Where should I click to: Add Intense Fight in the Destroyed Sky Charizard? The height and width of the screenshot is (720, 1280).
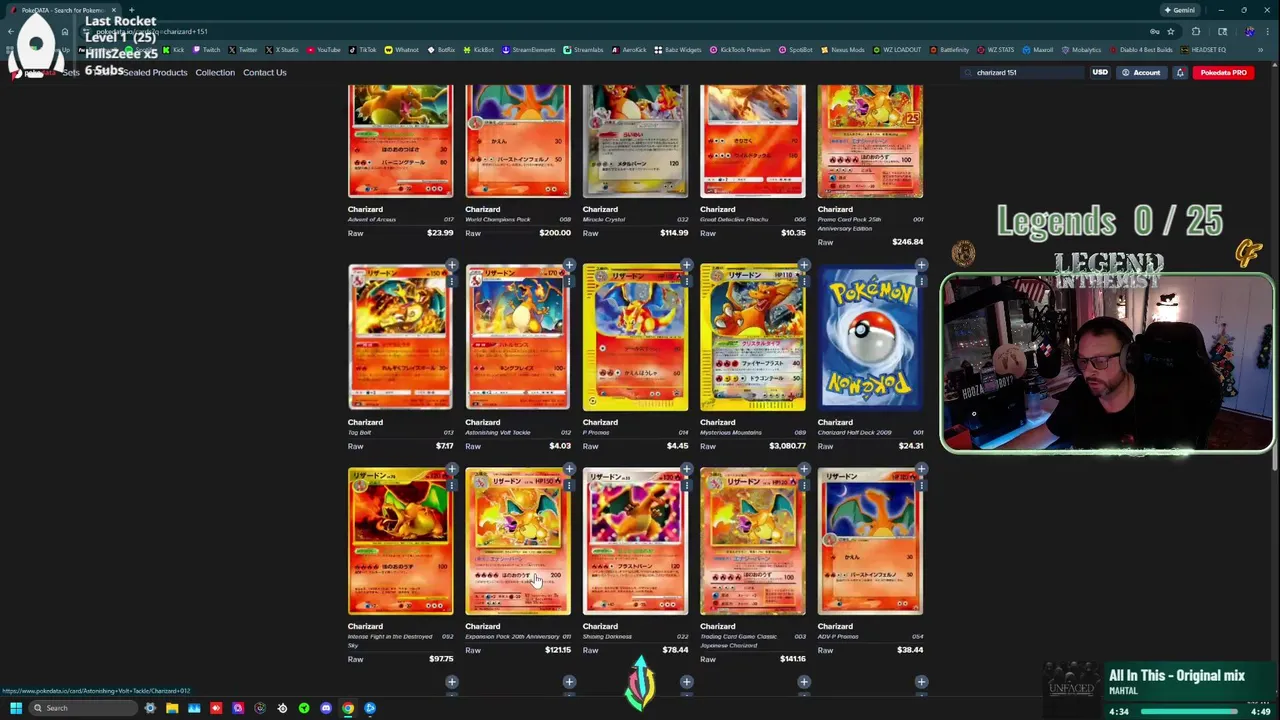point(452,469)
